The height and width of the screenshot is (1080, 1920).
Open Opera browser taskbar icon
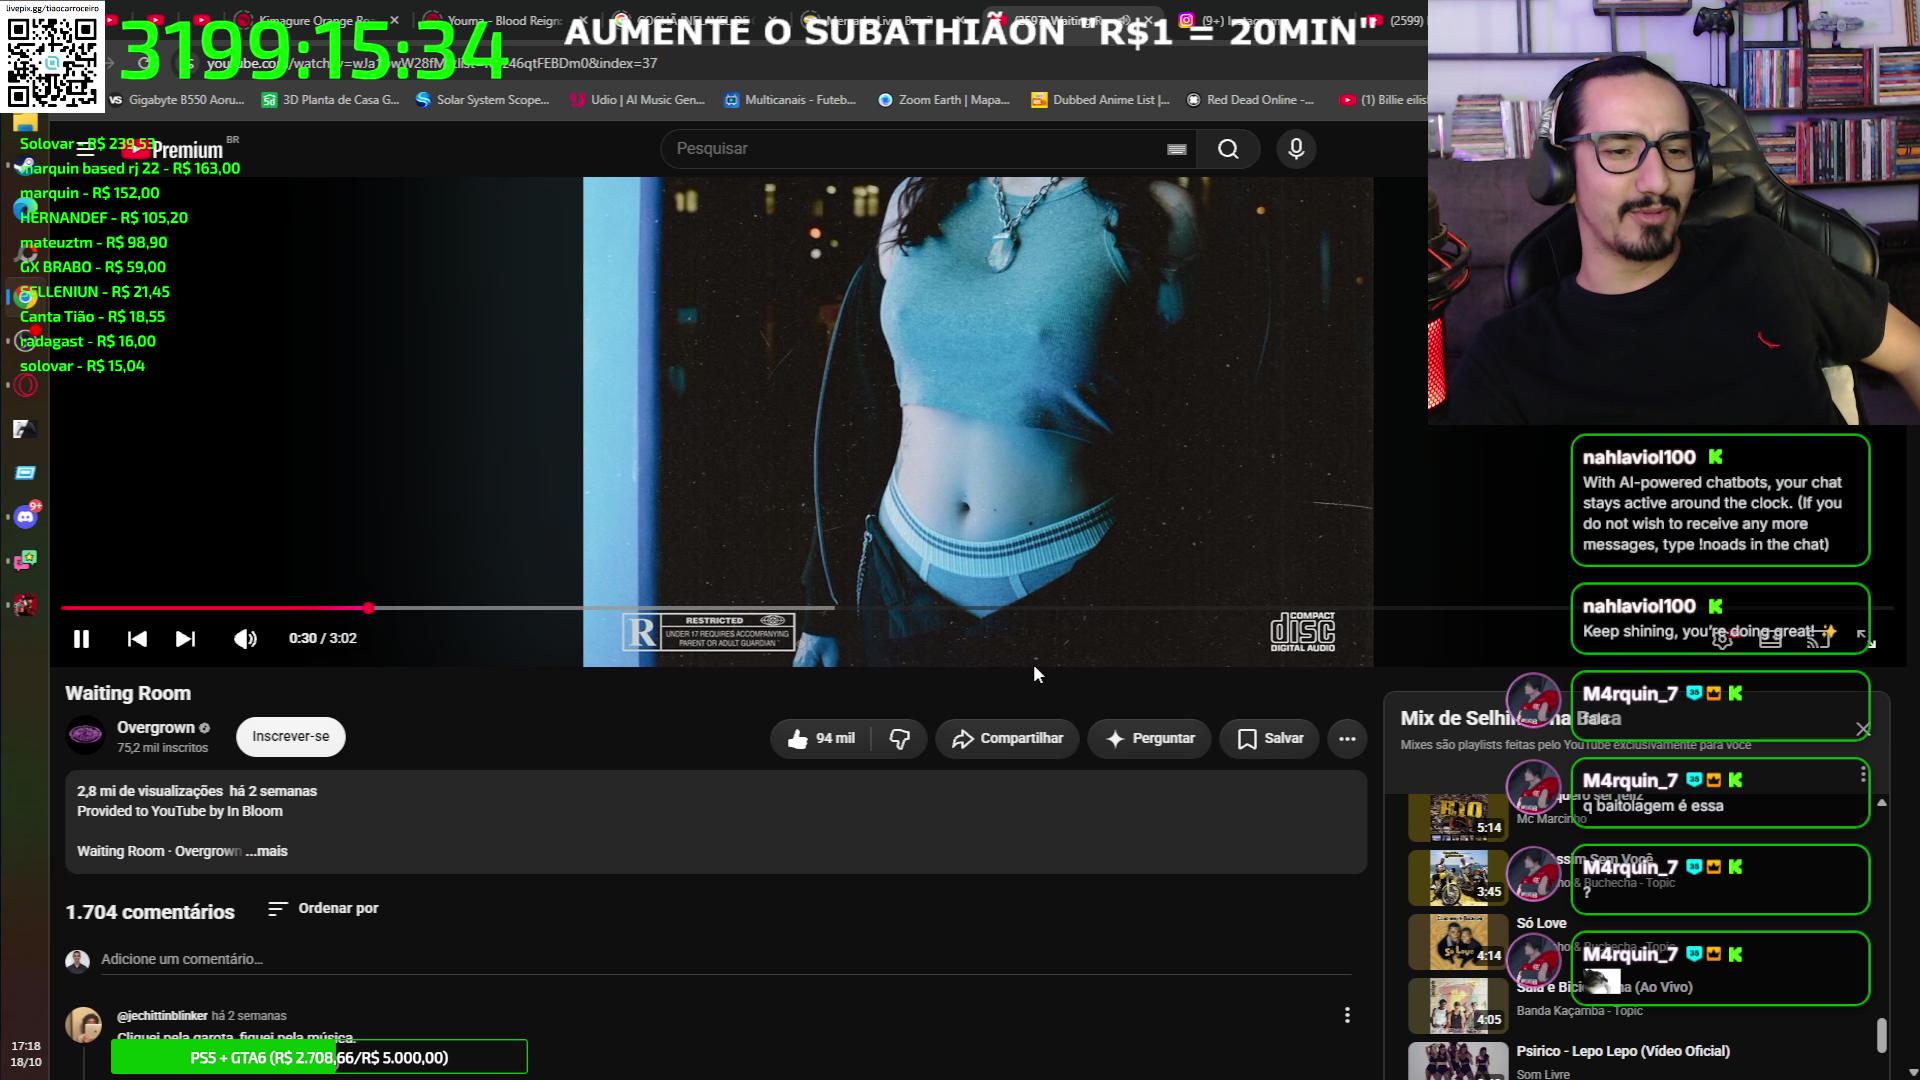(25, 386)
